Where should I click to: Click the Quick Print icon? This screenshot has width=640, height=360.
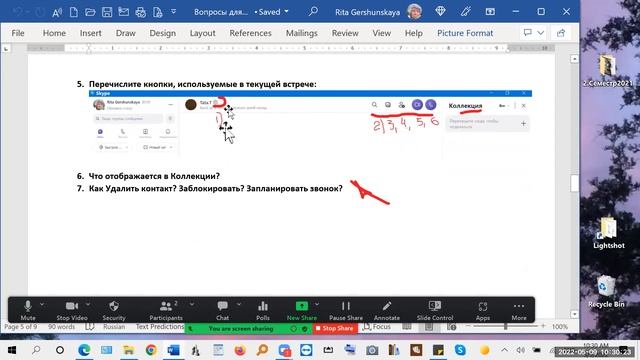pos(140,12)
